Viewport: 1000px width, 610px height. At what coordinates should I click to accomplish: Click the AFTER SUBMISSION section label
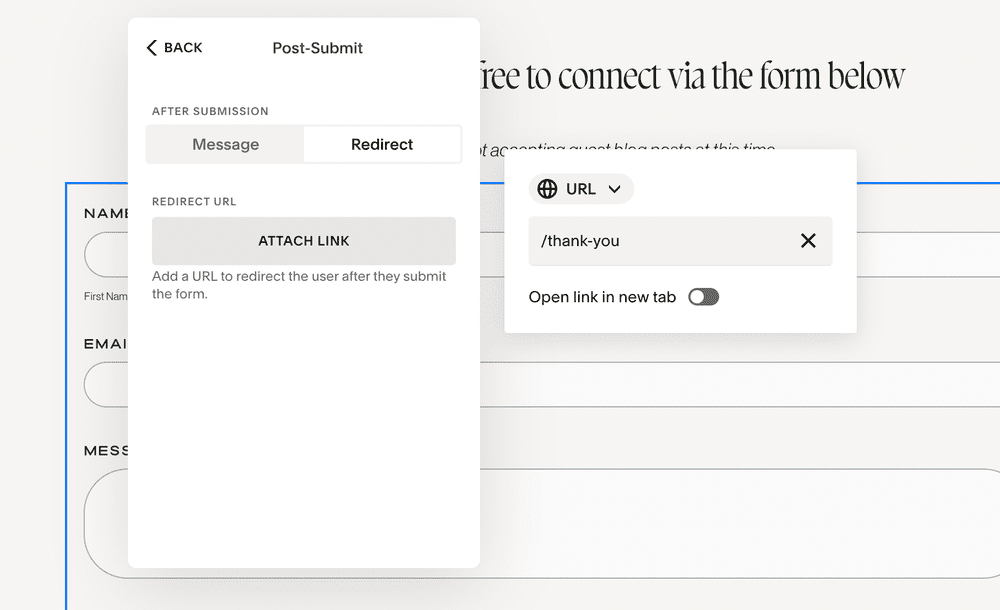click(209, 111)
